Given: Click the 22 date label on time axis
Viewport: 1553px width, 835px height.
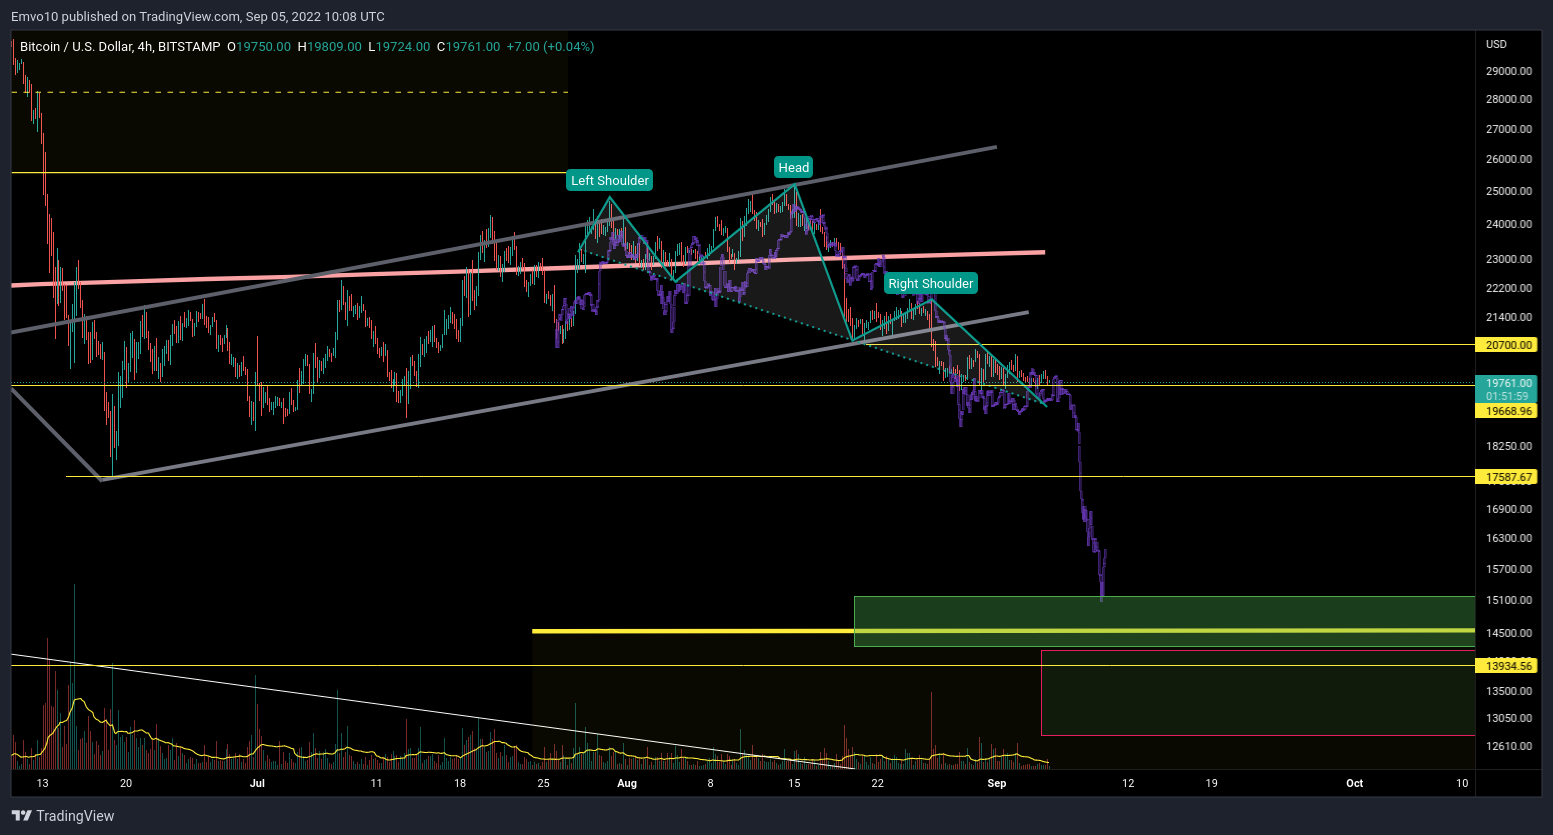Looking at the screenshot, I should 877,783.
